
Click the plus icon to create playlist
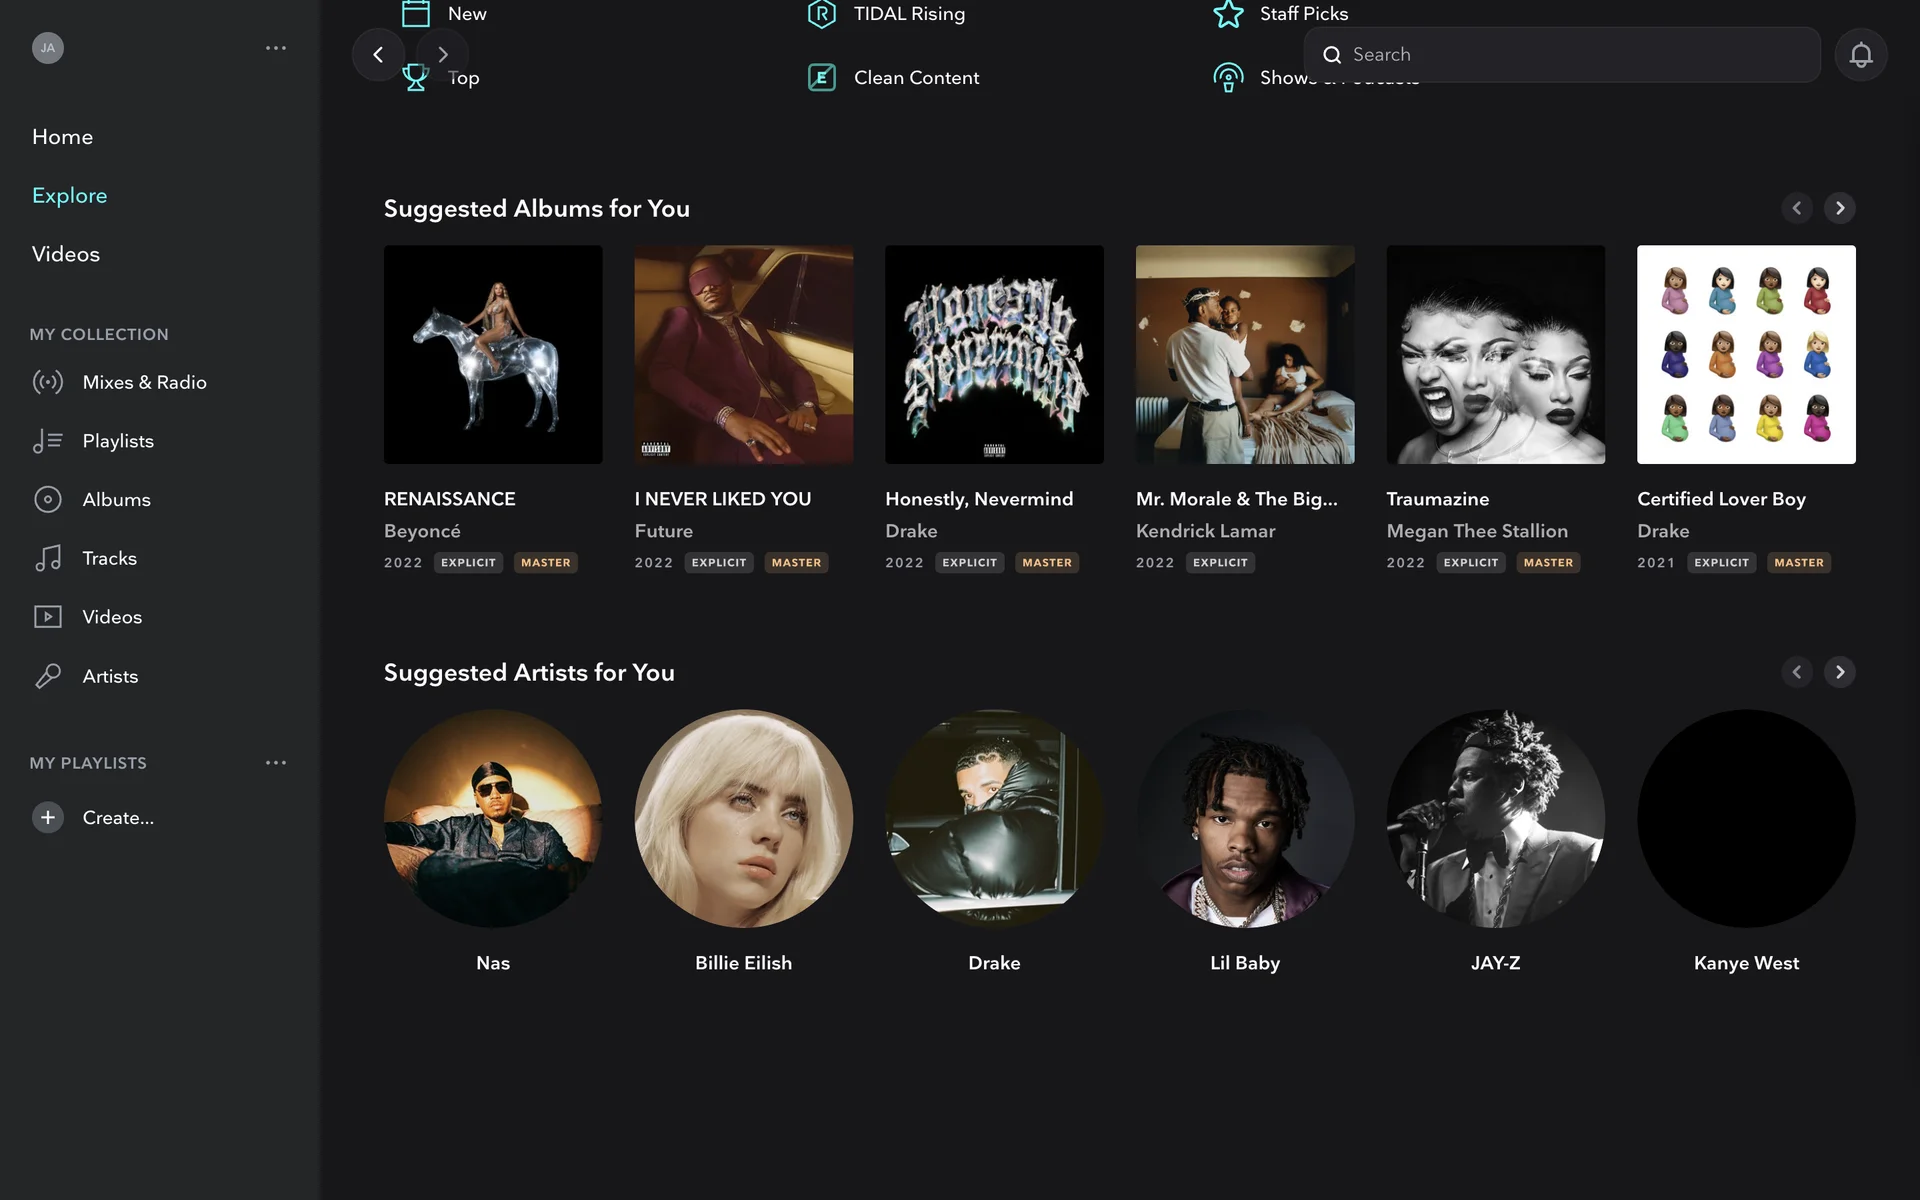pyautogui.click(x=47, y=817)
